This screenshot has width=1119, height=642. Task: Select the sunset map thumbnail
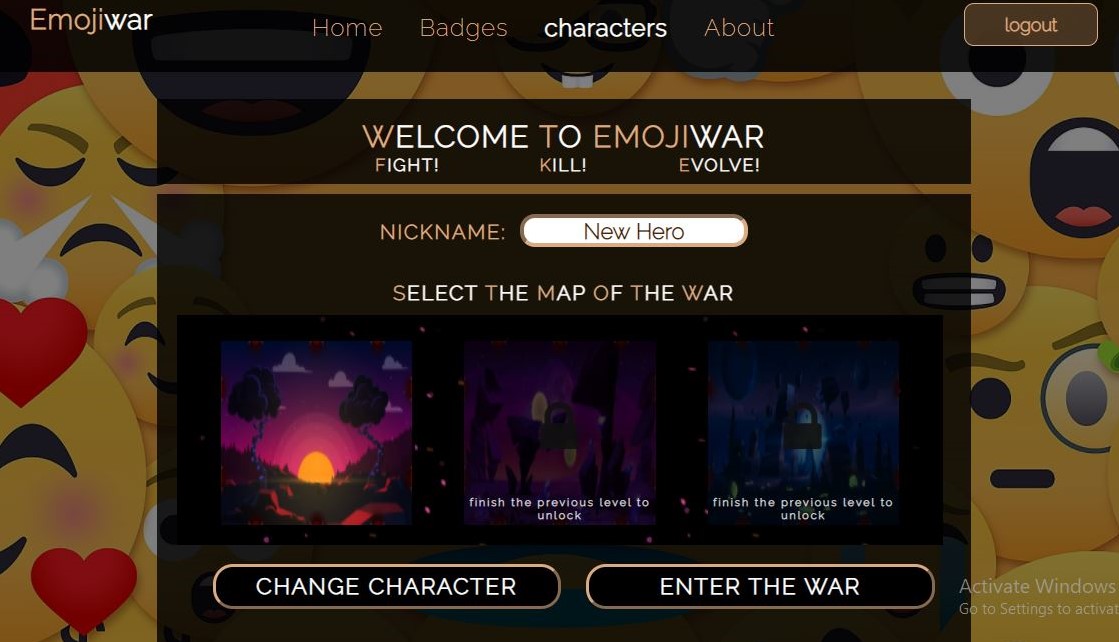316,432
